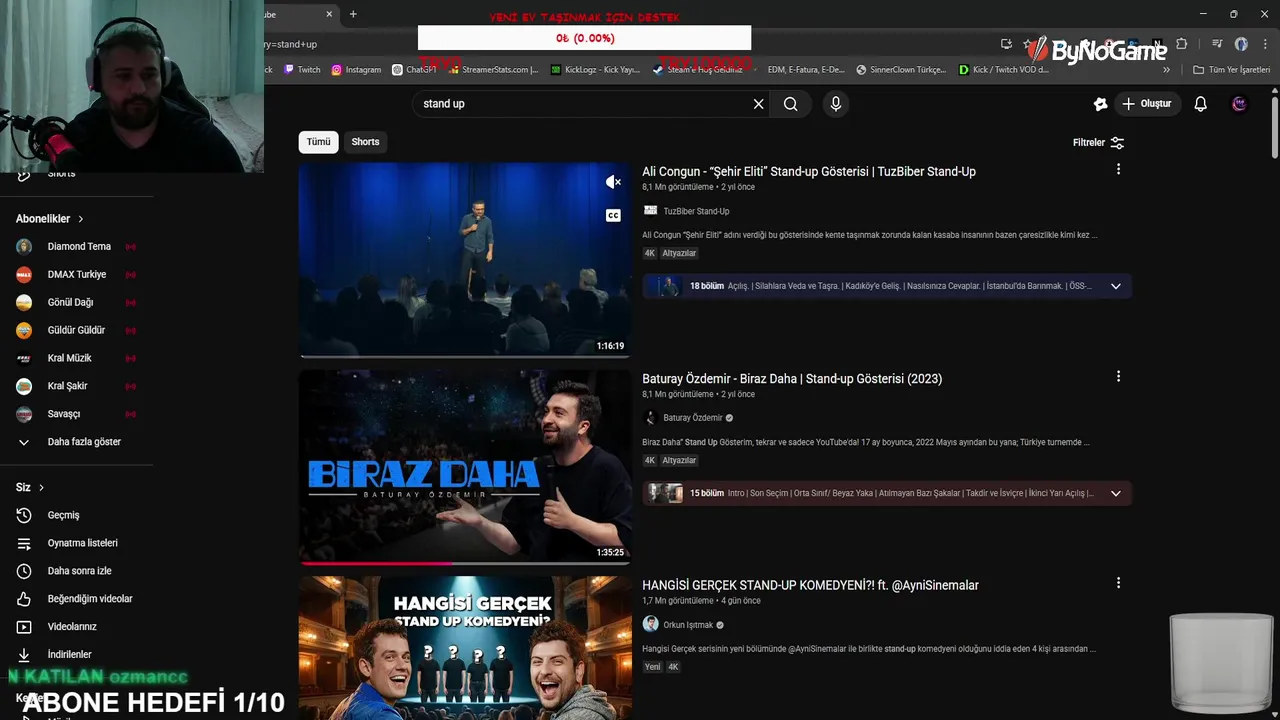
Task: Open Orkun Işıtmak channel avatar
Action: [650, 624]
